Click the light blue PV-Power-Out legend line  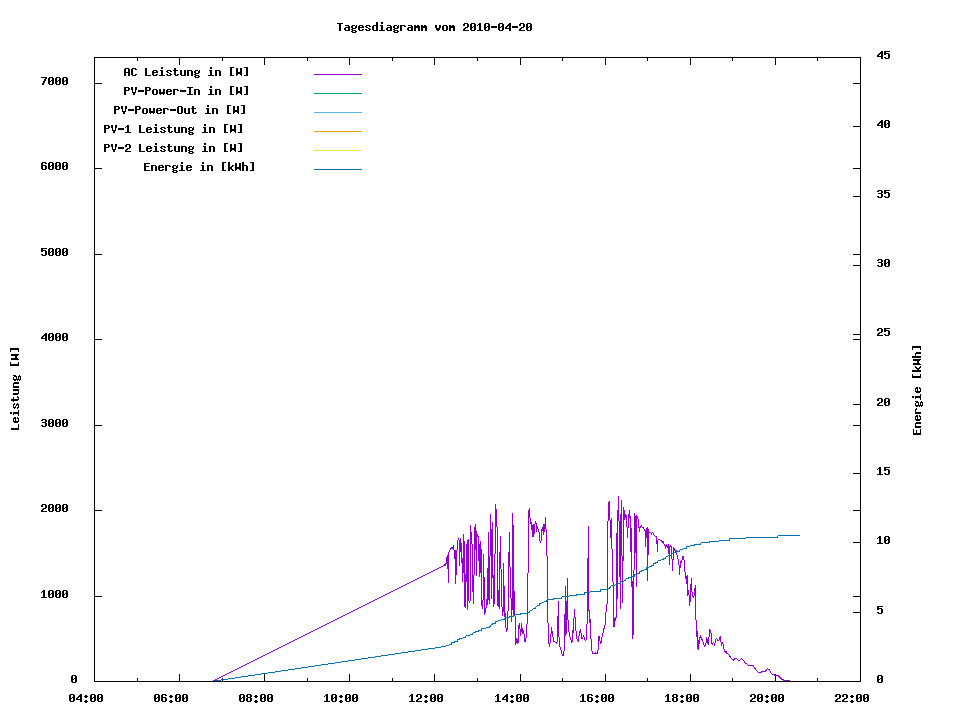[337, 112]
